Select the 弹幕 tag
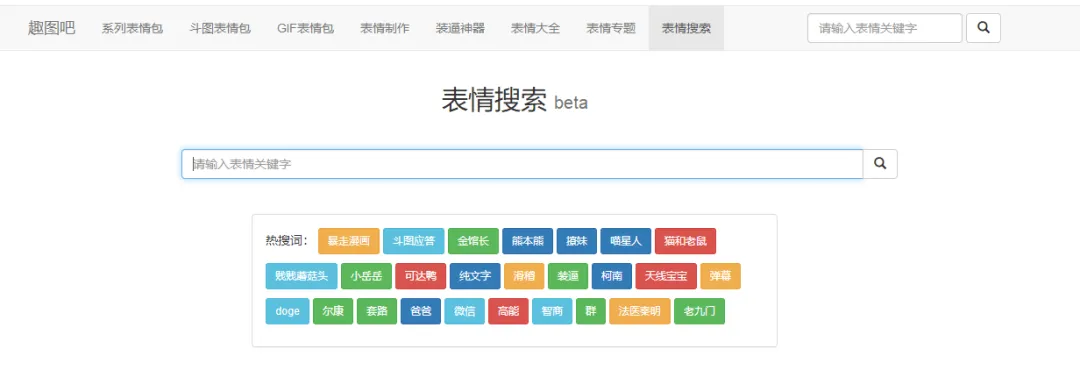 [720, 276]
